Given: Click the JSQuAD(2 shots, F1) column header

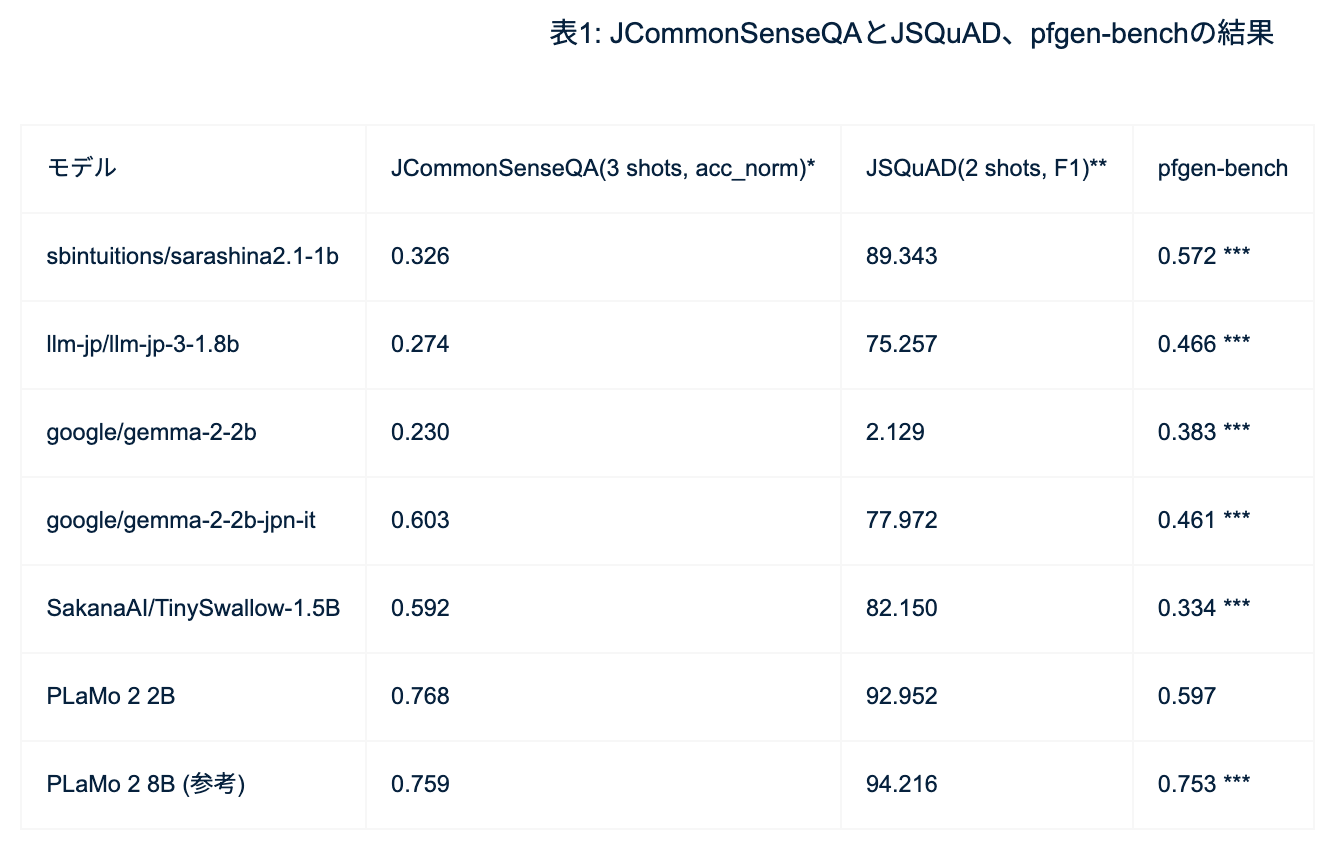Looking at the screenshot, I should (x=986, y=168).
